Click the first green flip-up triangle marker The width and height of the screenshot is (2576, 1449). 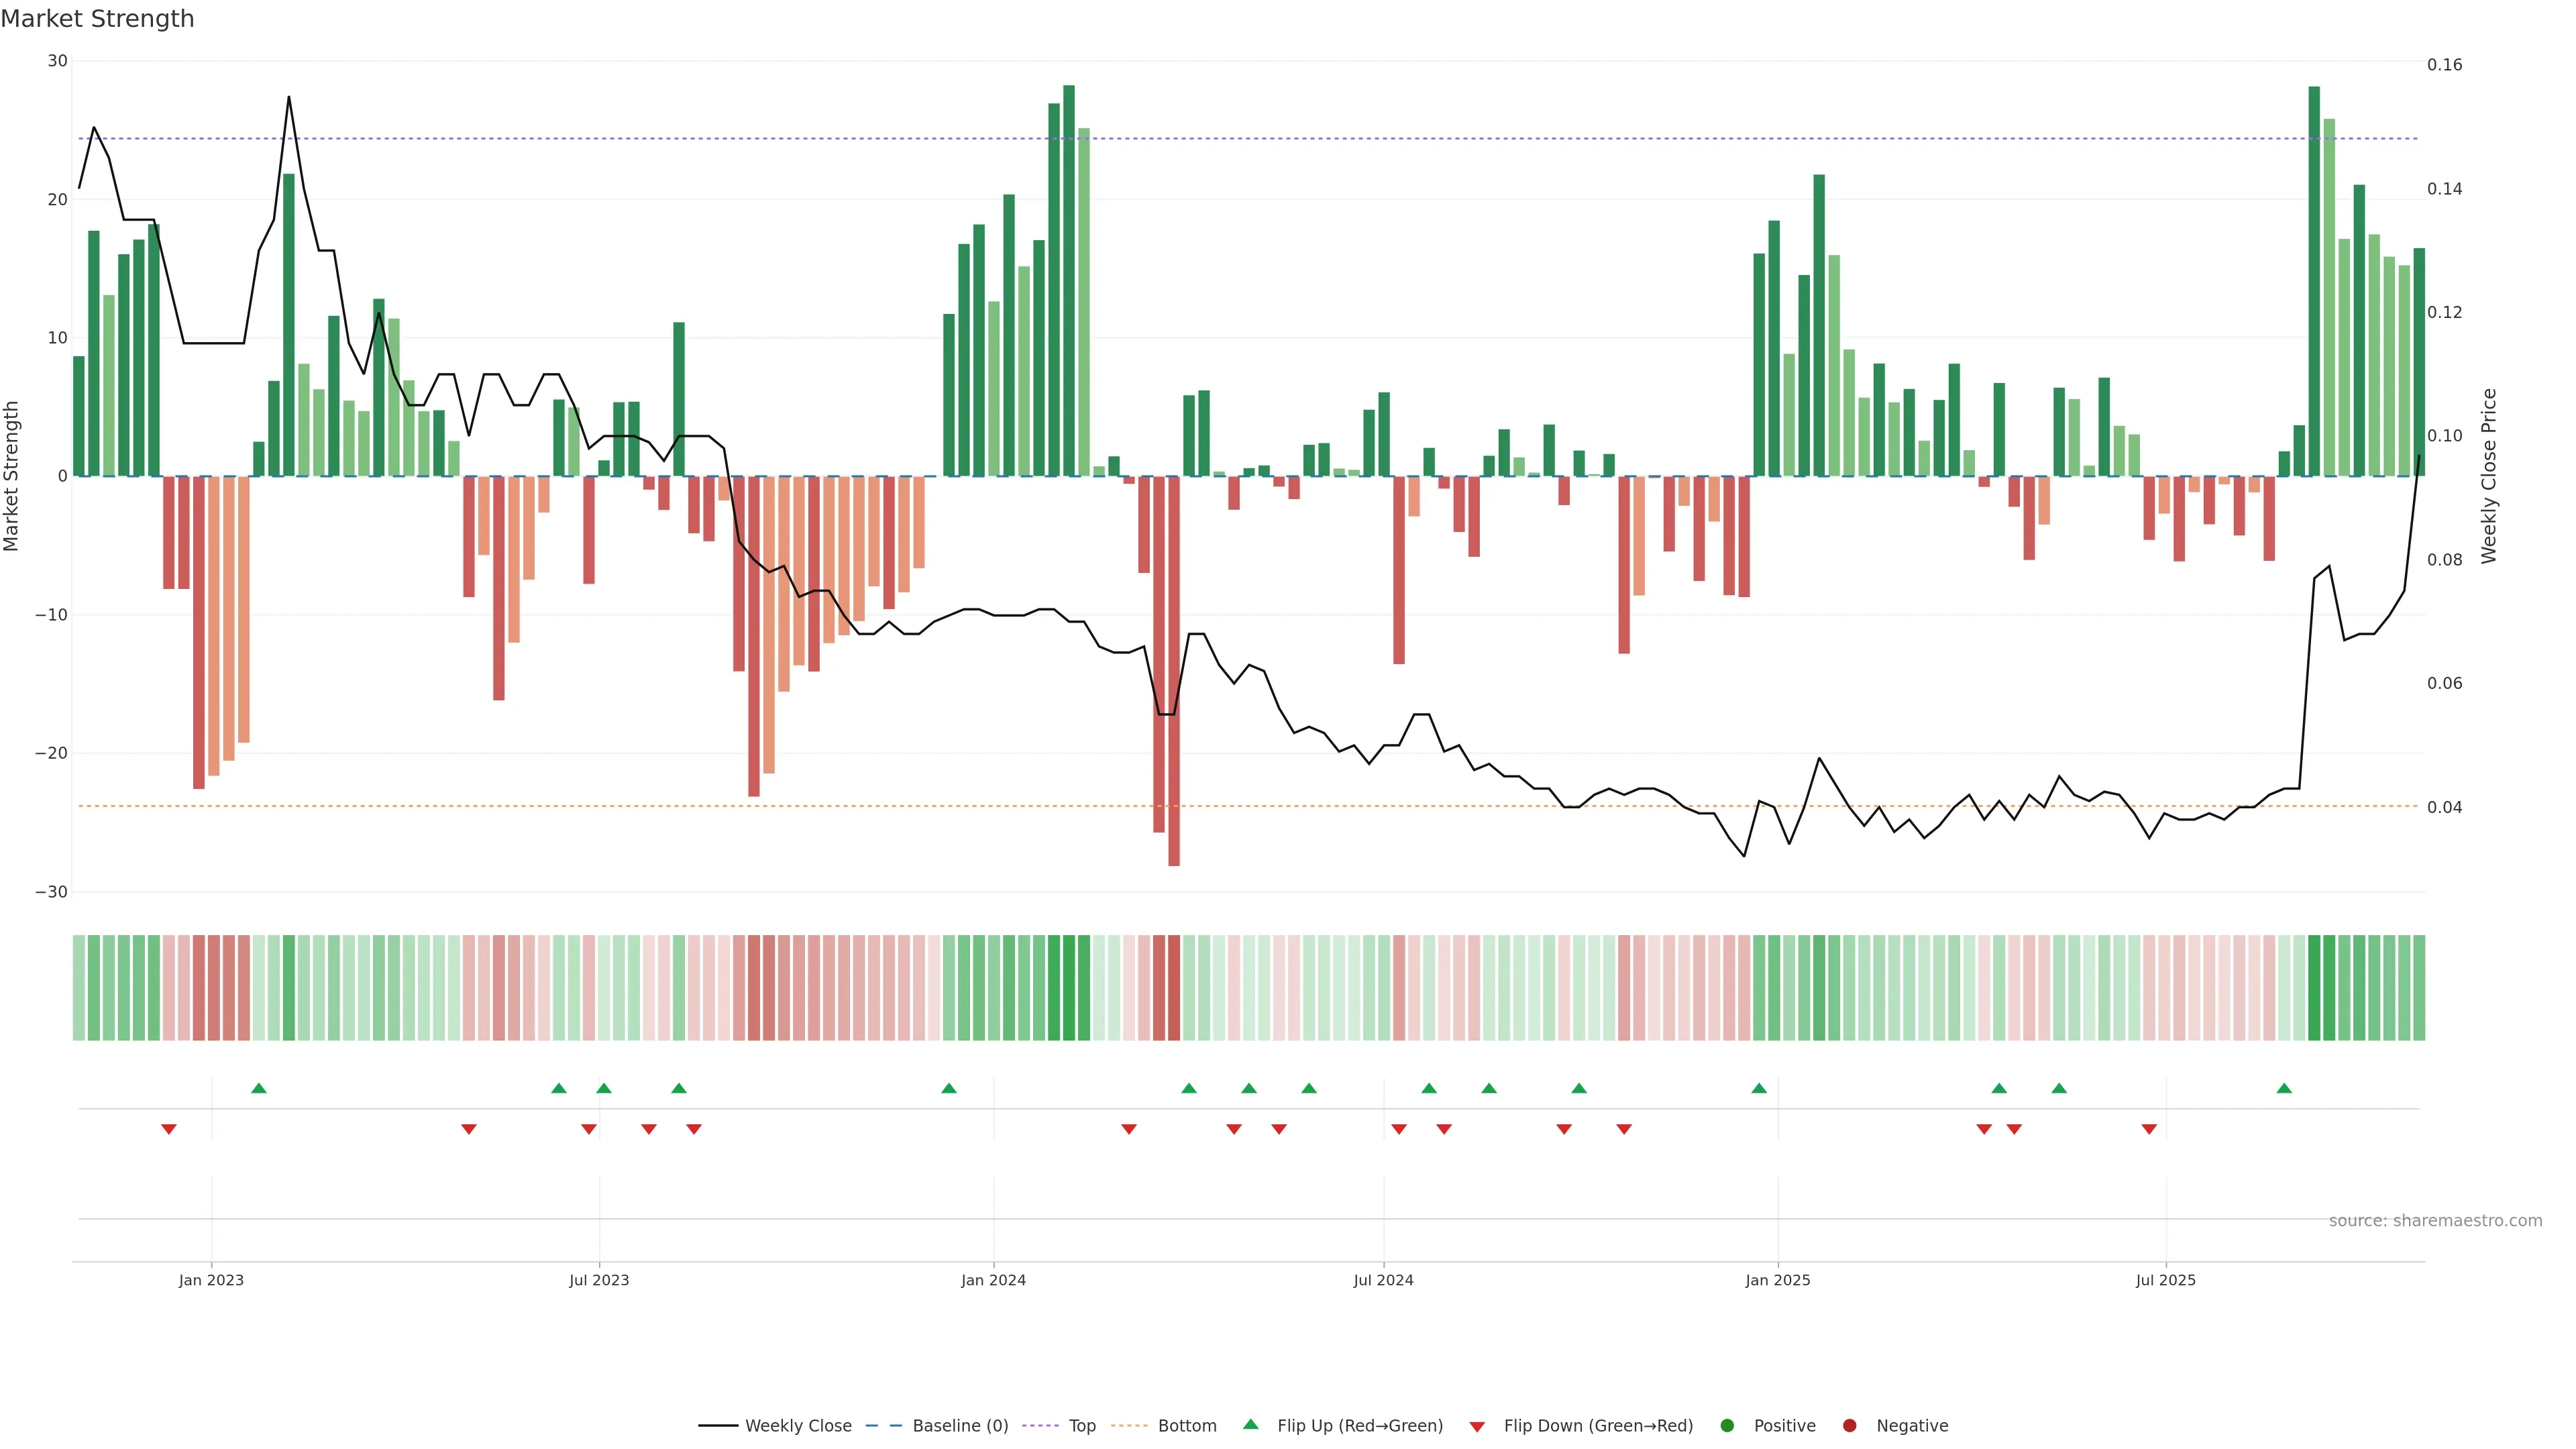click(259, 1088)
